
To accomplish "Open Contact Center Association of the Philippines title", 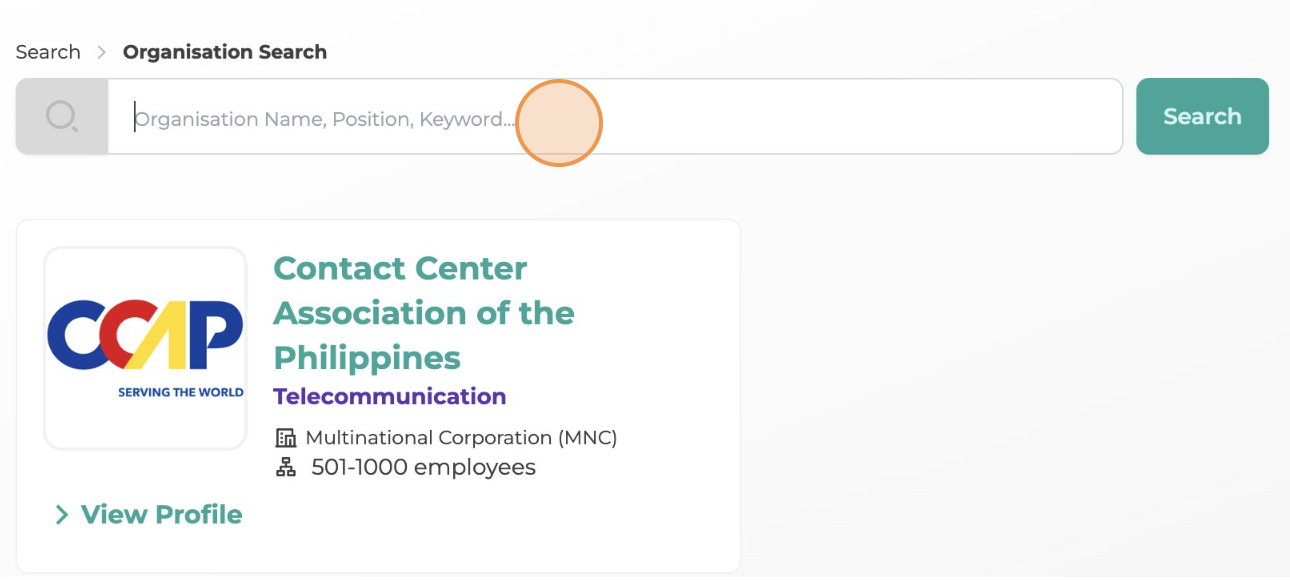I will [424, 313].
